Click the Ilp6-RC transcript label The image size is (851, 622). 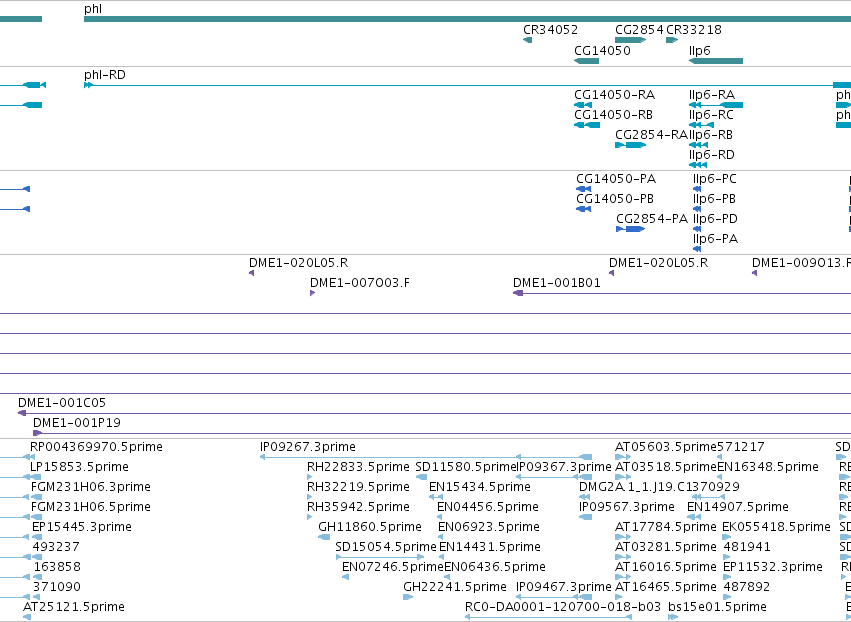click(x=712, y=115)
